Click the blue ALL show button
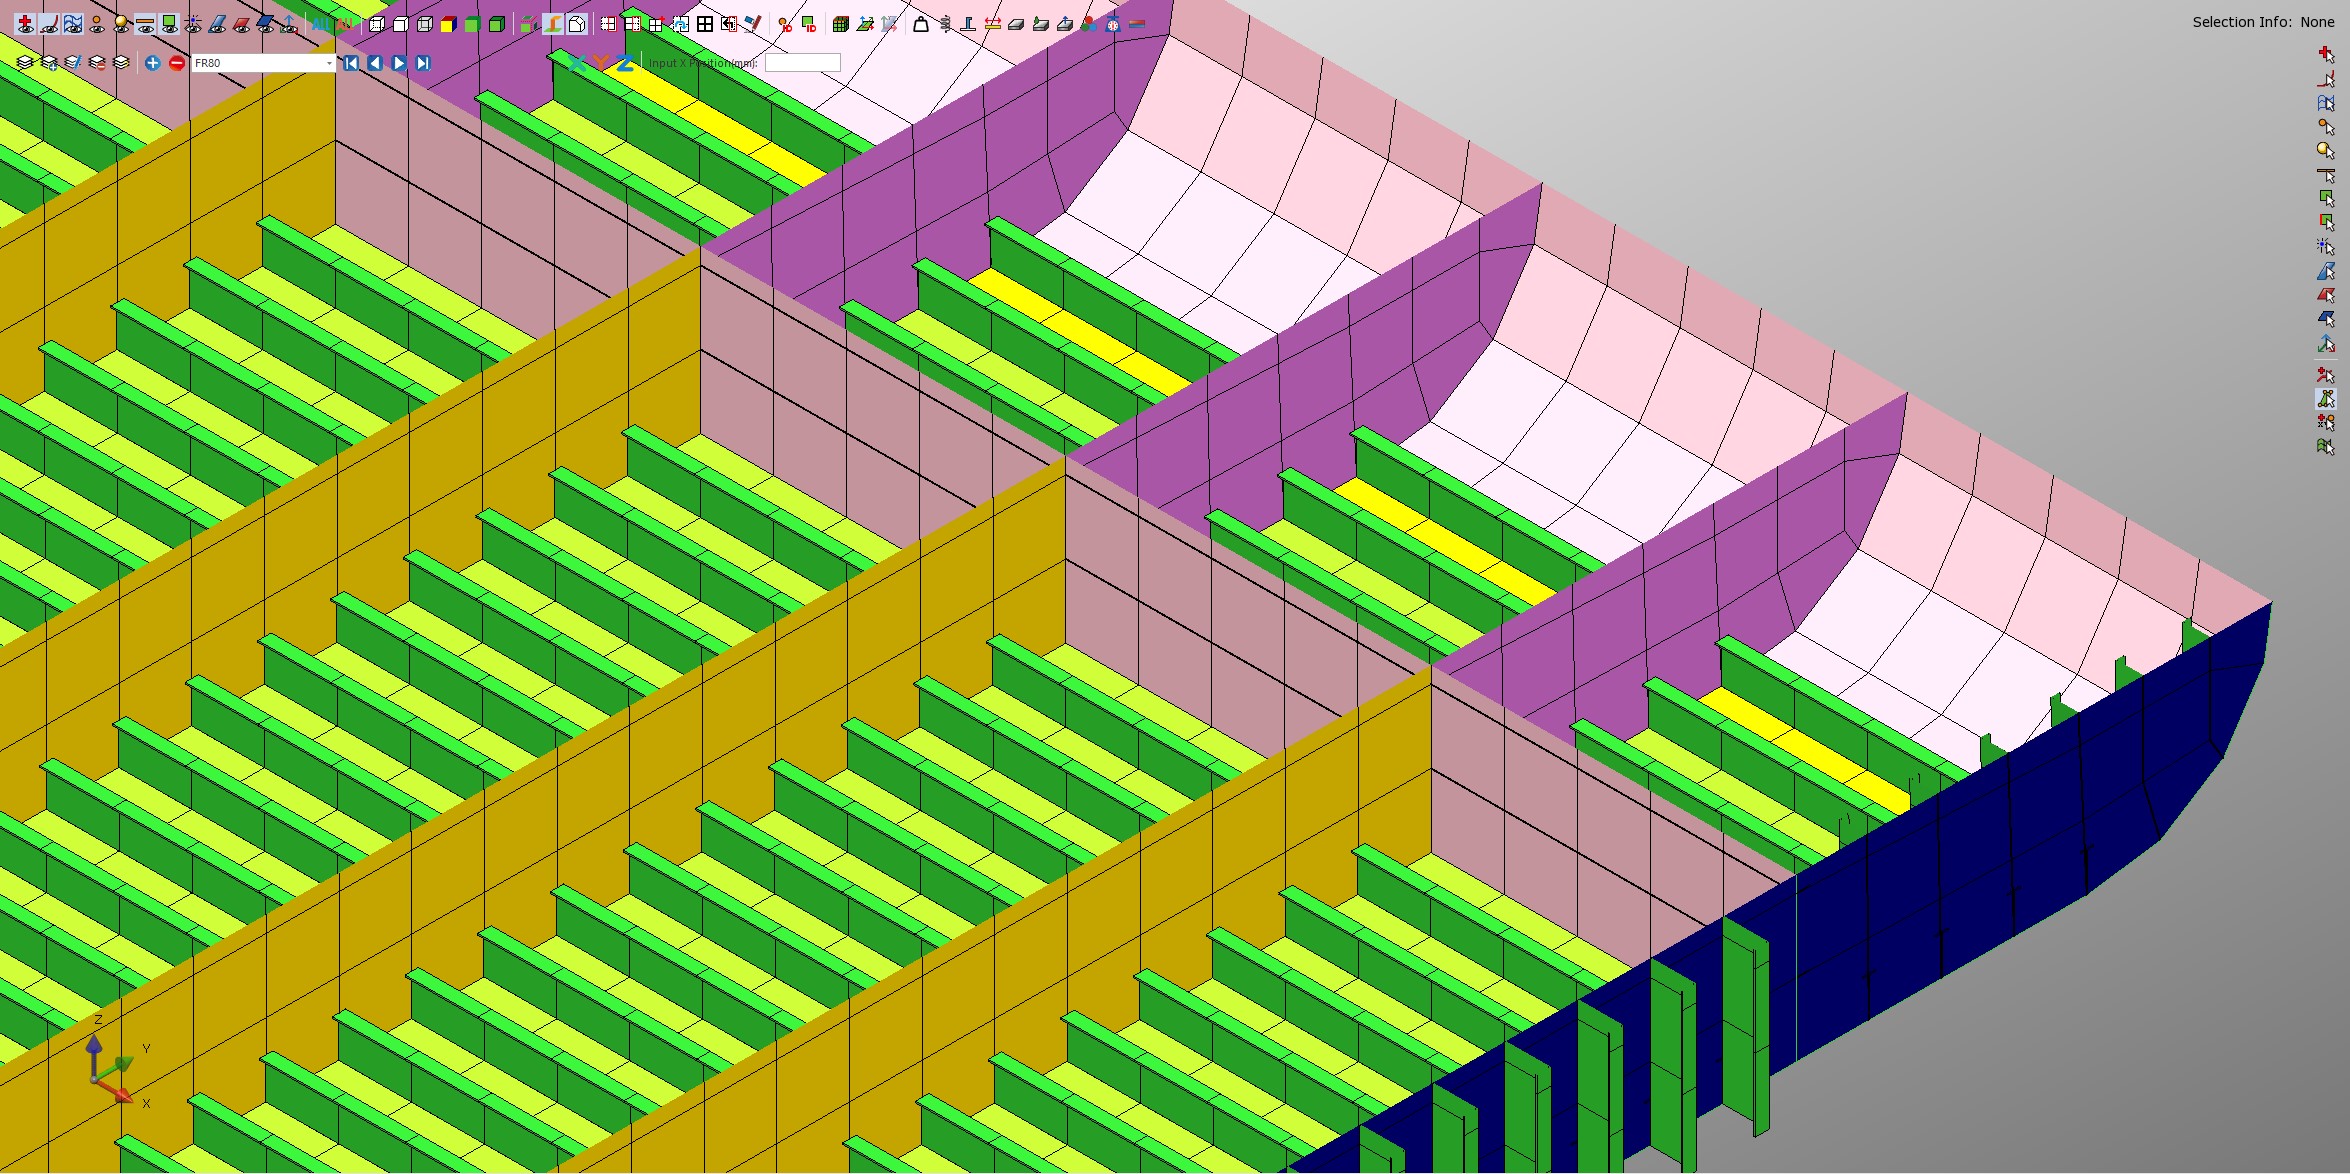 (x=320, y=24)
